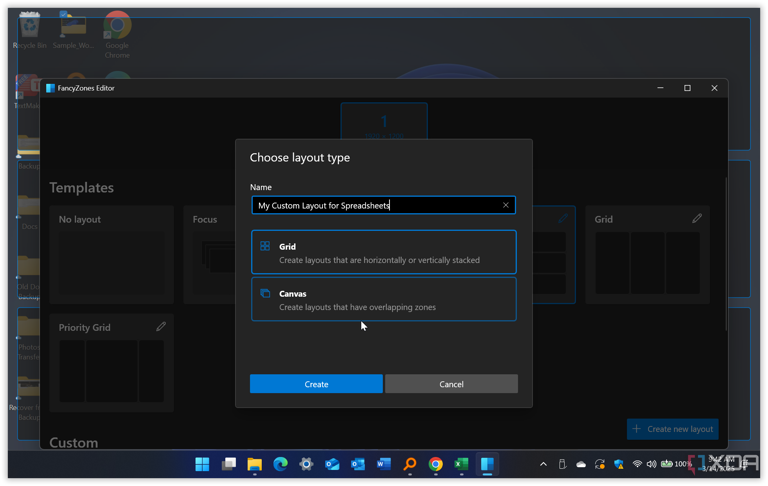Image resolution: width=768 pixels, height=486 pixels.
Task: Click the Create button in the dialog
Action: tap(316, 384)
